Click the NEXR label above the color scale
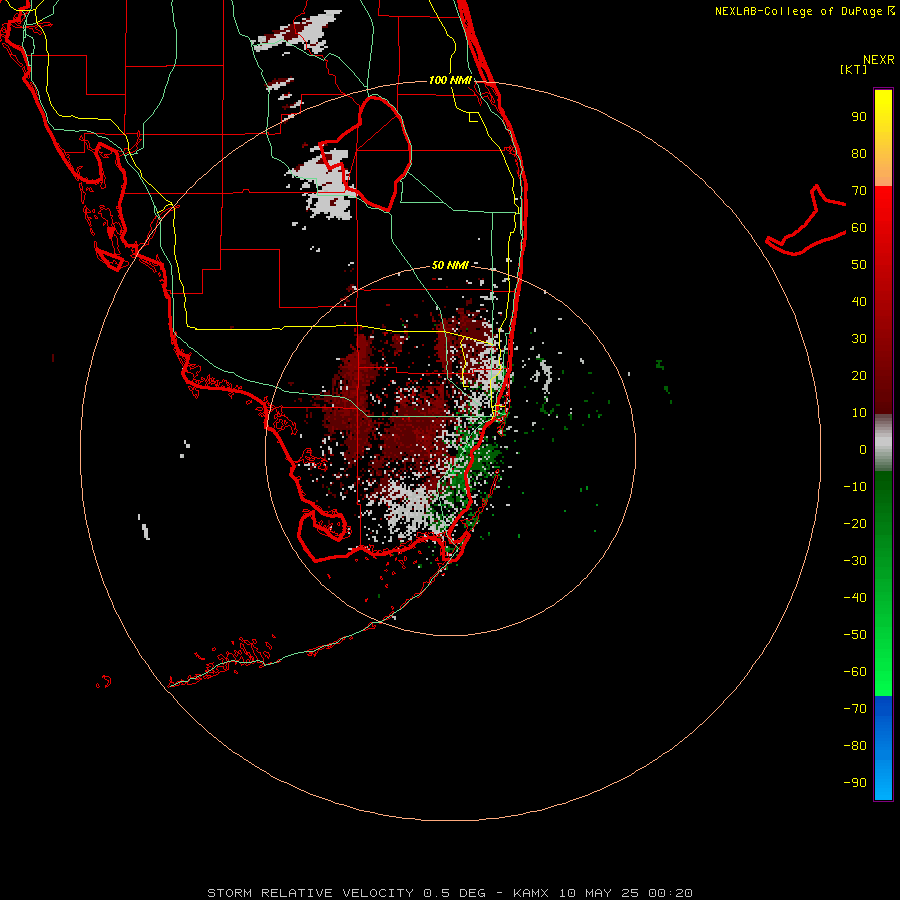 click(x=878, y=60)
